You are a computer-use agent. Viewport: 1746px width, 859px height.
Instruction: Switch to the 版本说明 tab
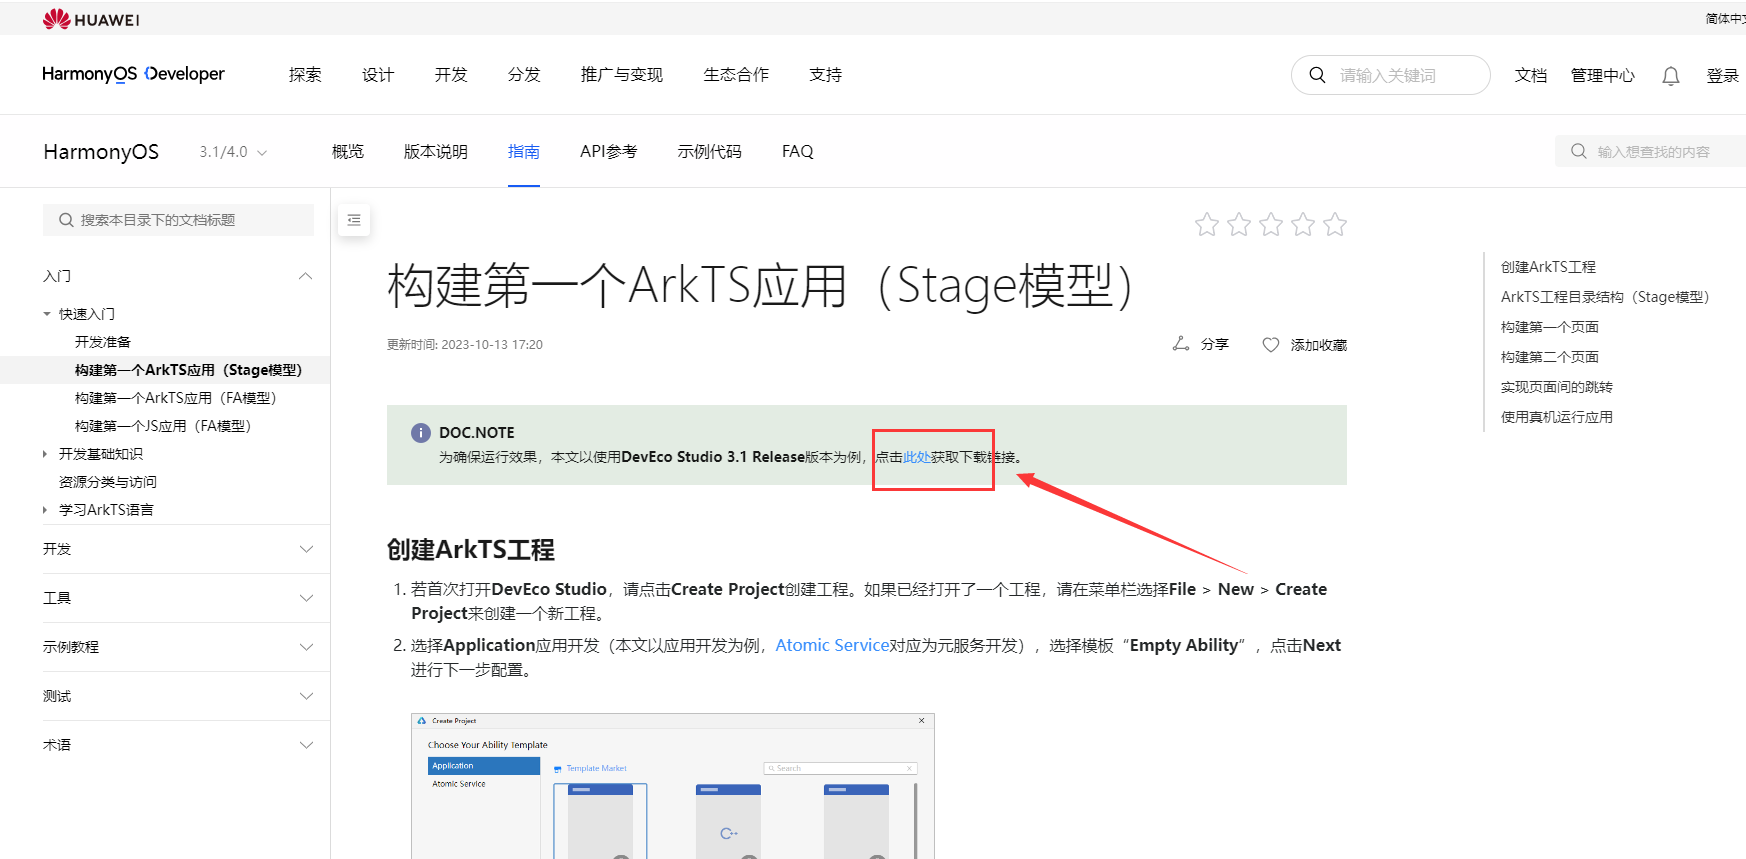click(x=436, y=152)
